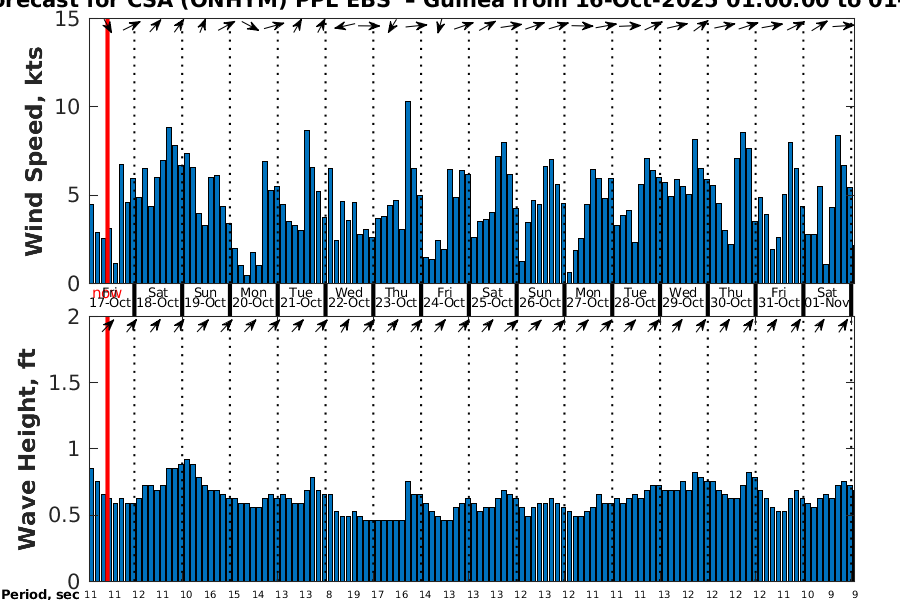Click the "Wave Height, ft" axis title
The width and height of the screenshot is (900, 600).
[27, 448]
